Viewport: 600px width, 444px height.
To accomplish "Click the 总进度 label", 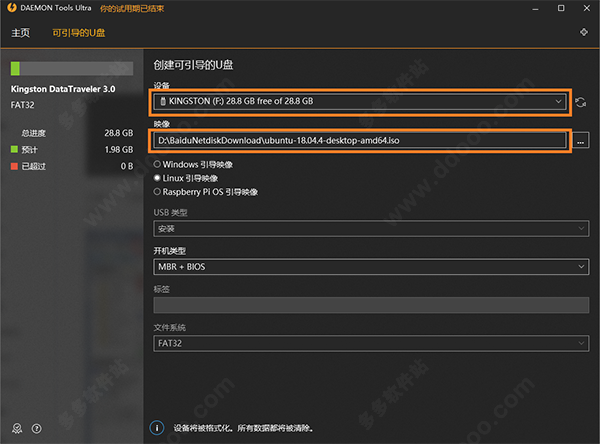I will click(x=34, y=133).
